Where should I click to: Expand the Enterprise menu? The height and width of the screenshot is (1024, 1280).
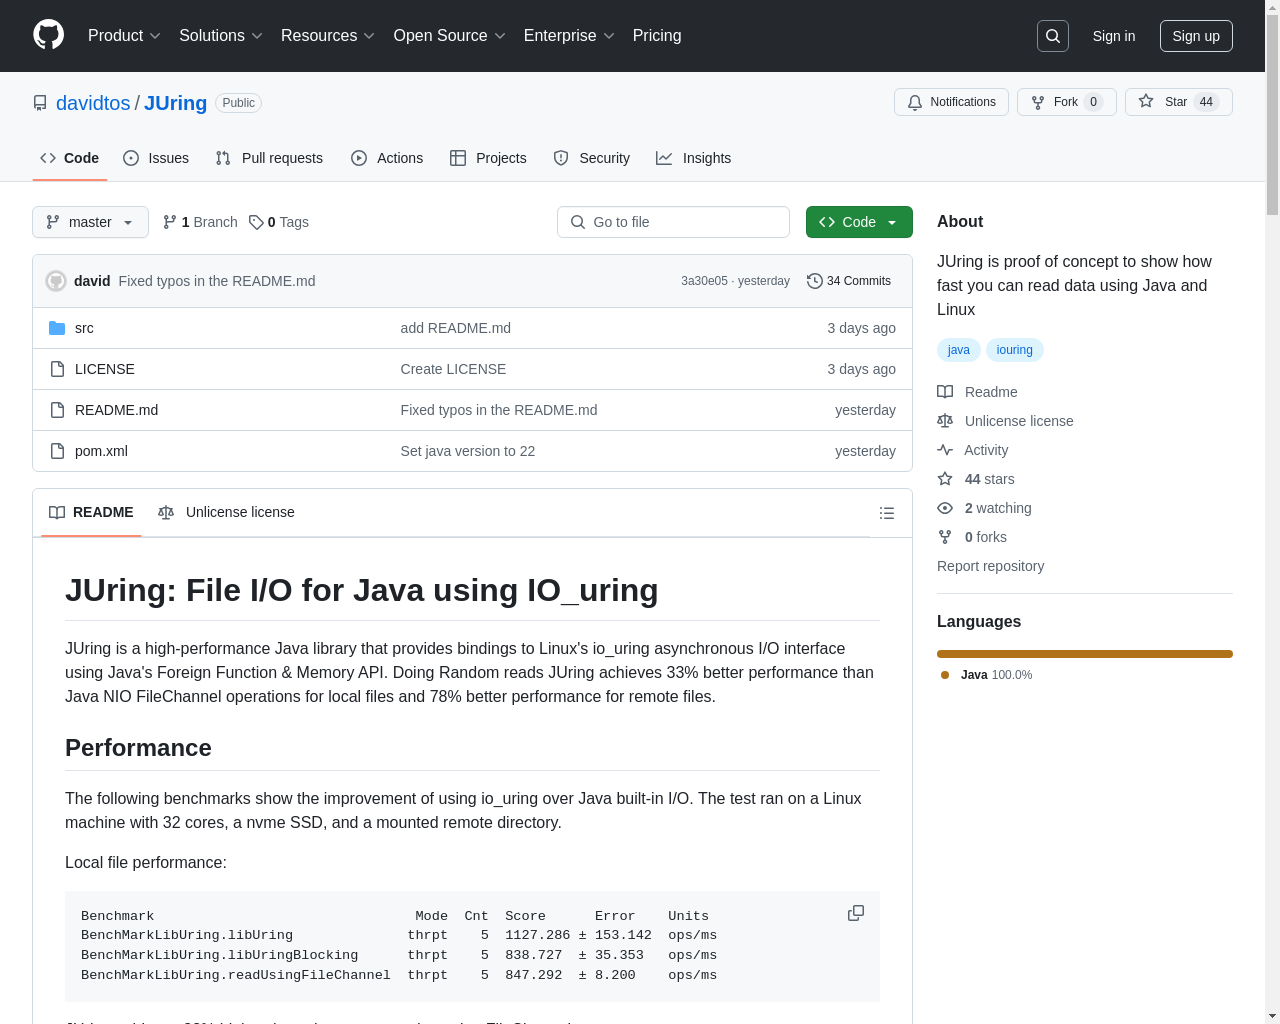pos(569,36)
